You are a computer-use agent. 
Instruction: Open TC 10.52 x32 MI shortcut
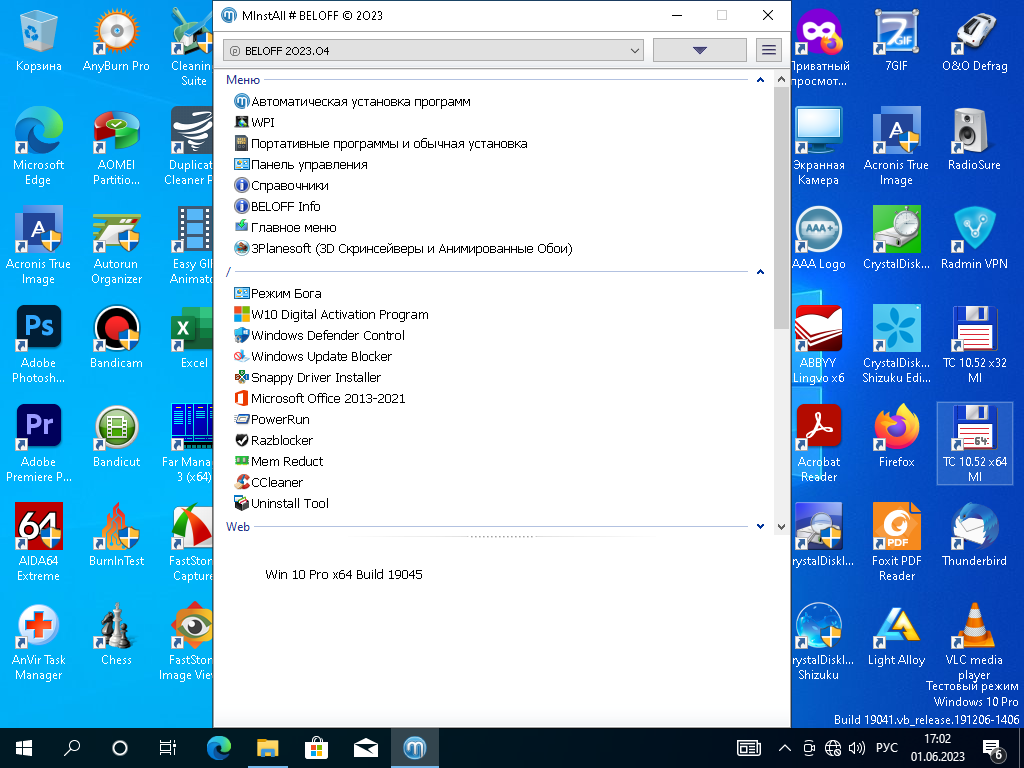click(974, 345)
